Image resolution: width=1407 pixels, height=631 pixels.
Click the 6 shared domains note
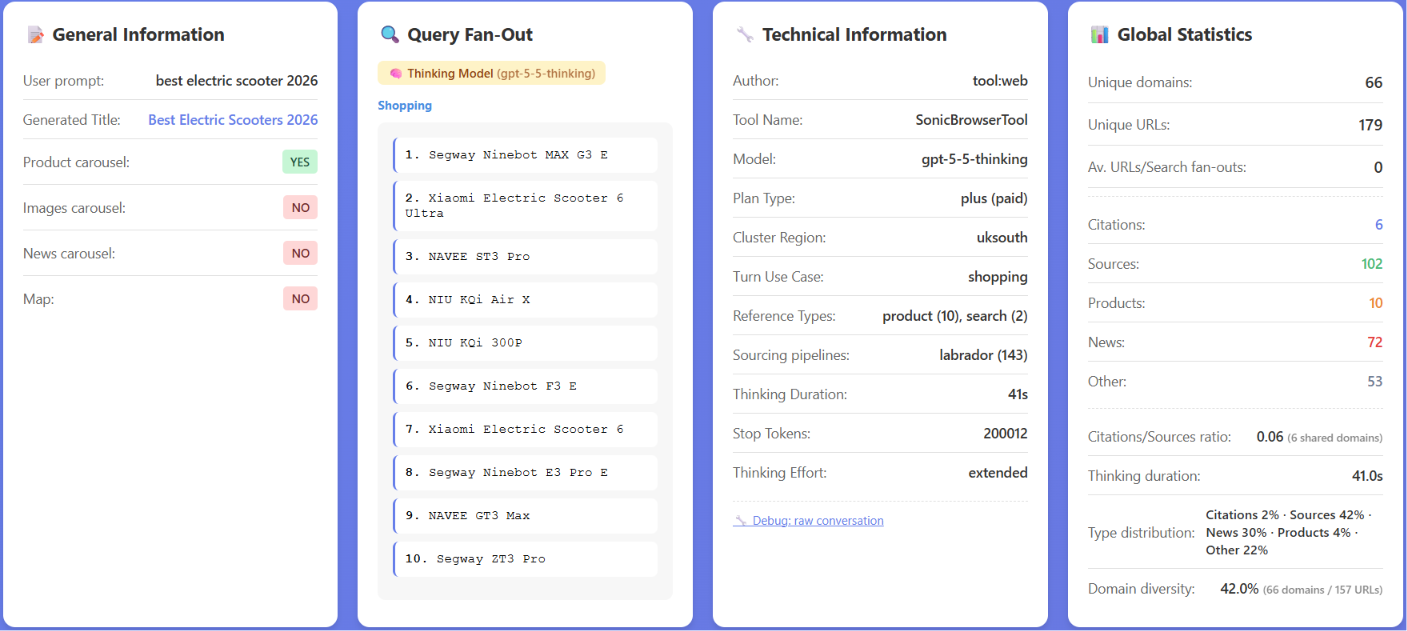1335,438
